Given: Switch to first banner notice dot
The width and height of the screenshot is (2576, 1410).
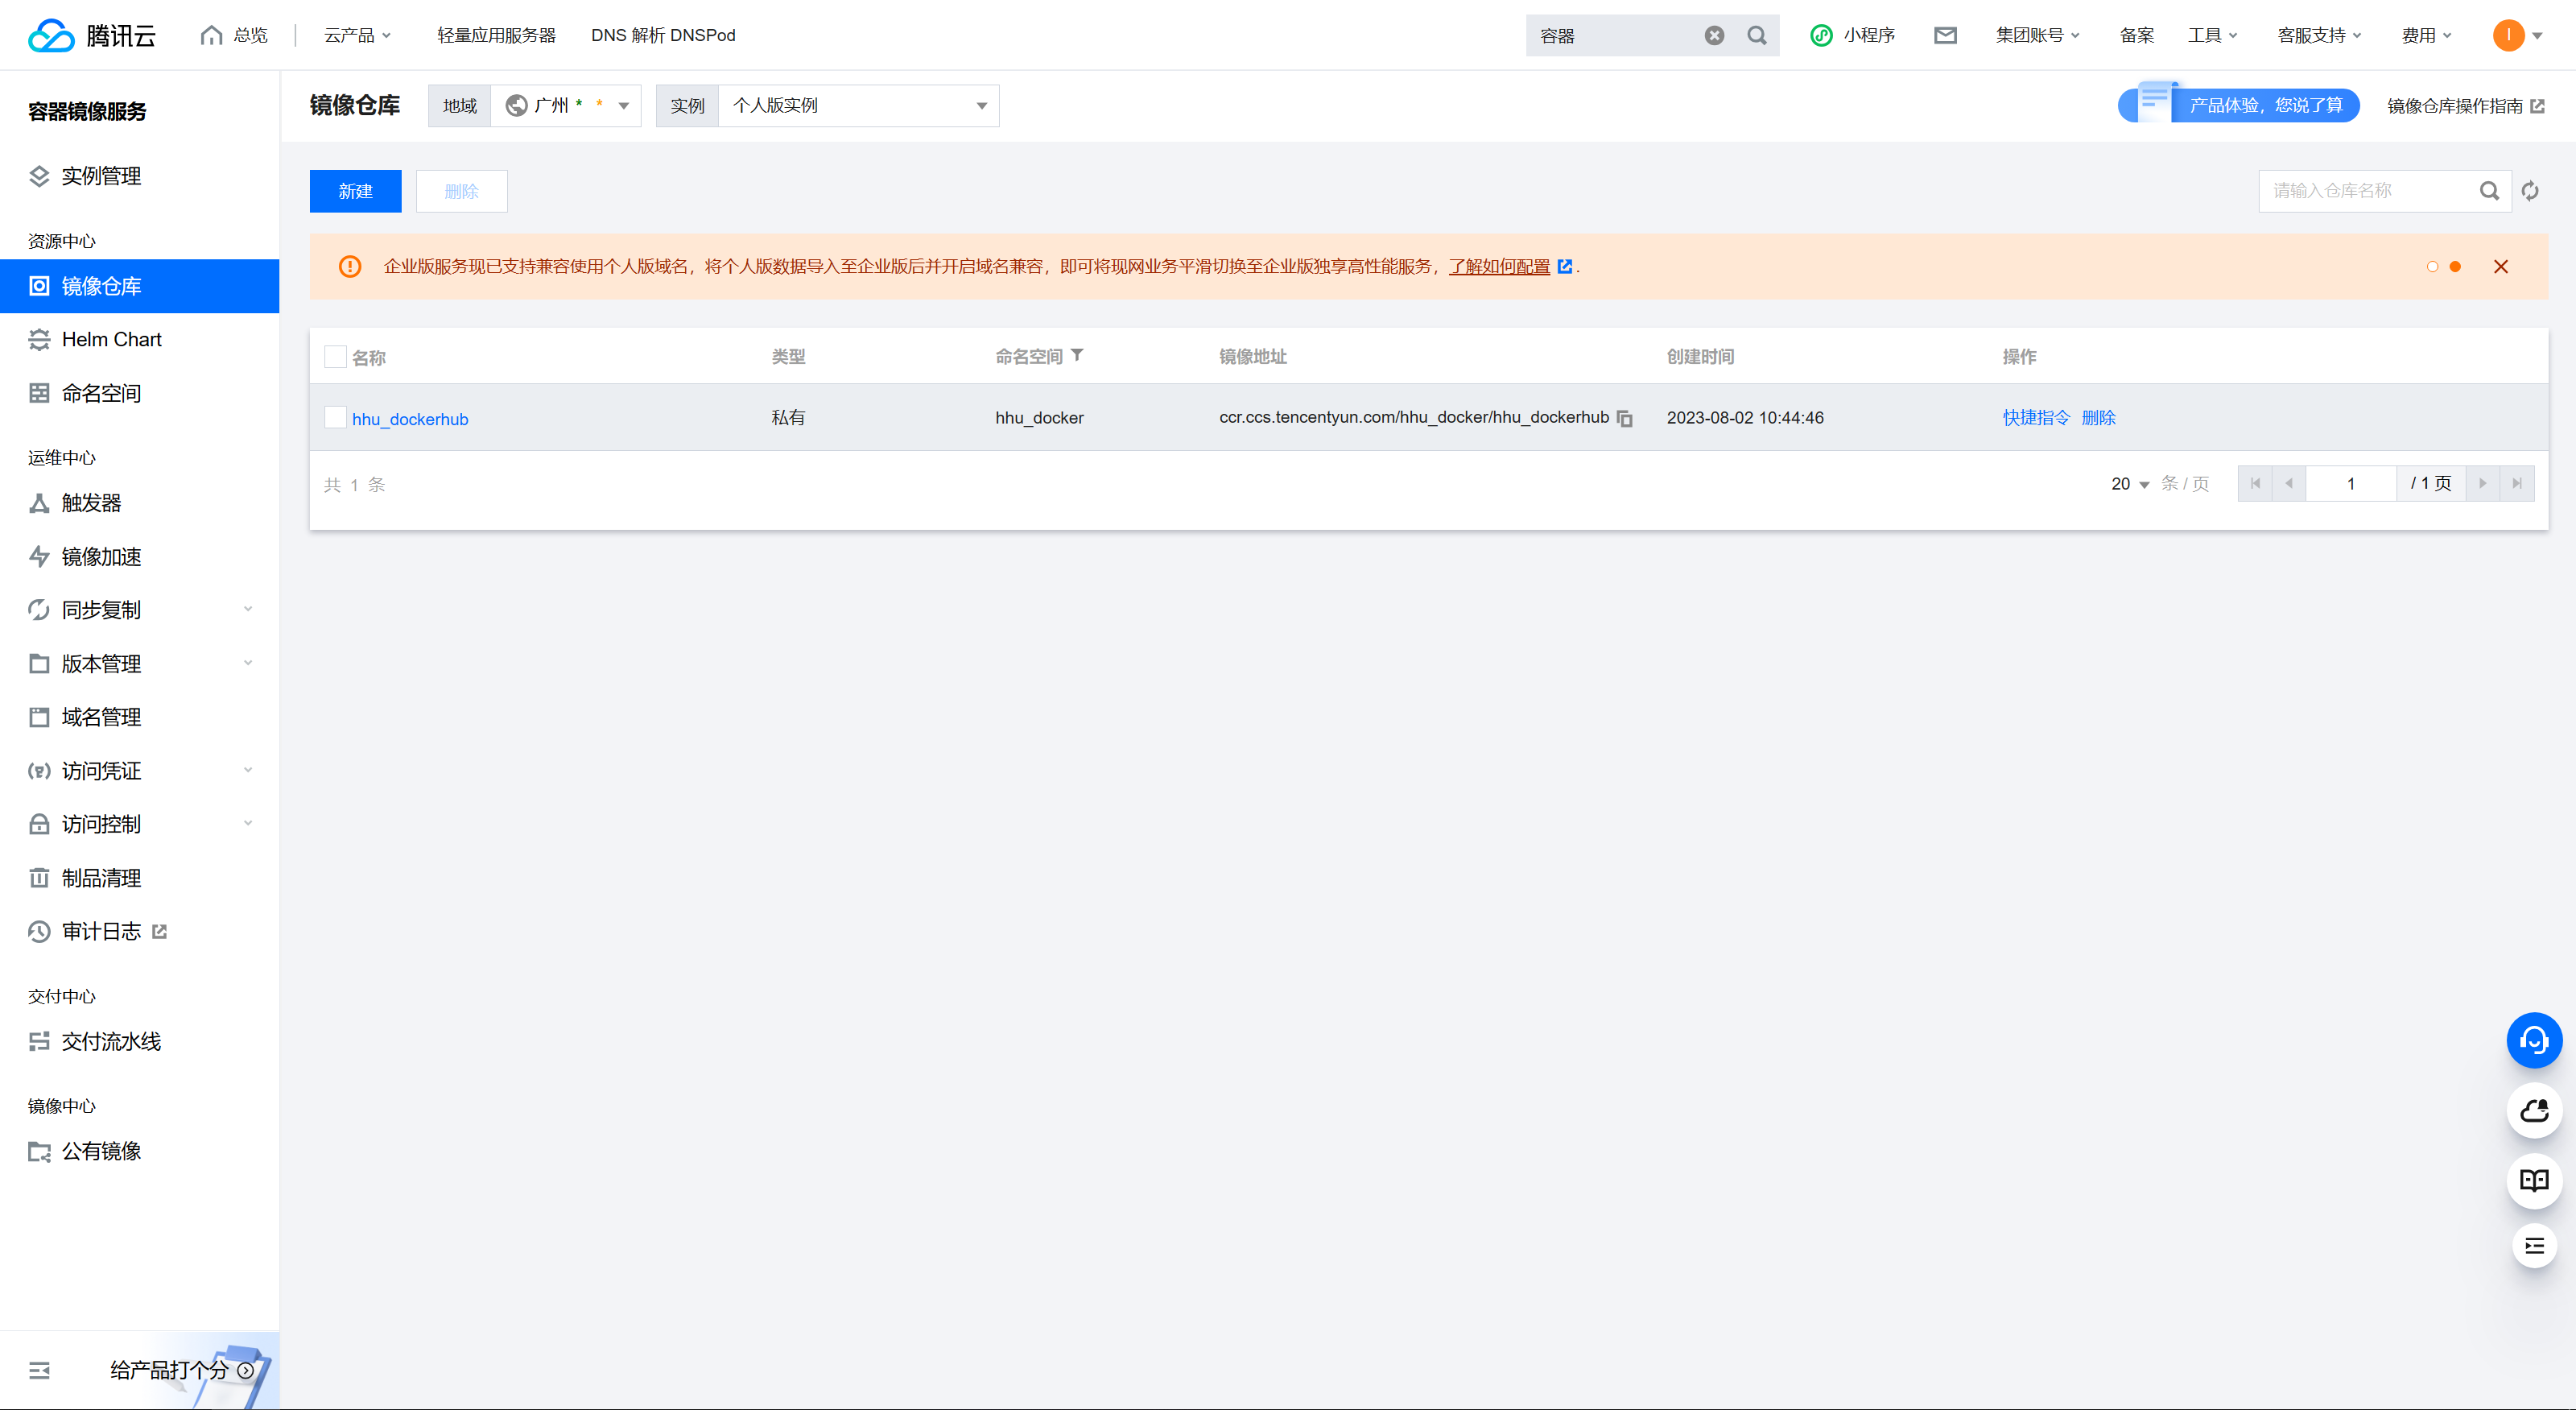Looking at the screenshot, I should (x=2432, y=266).
